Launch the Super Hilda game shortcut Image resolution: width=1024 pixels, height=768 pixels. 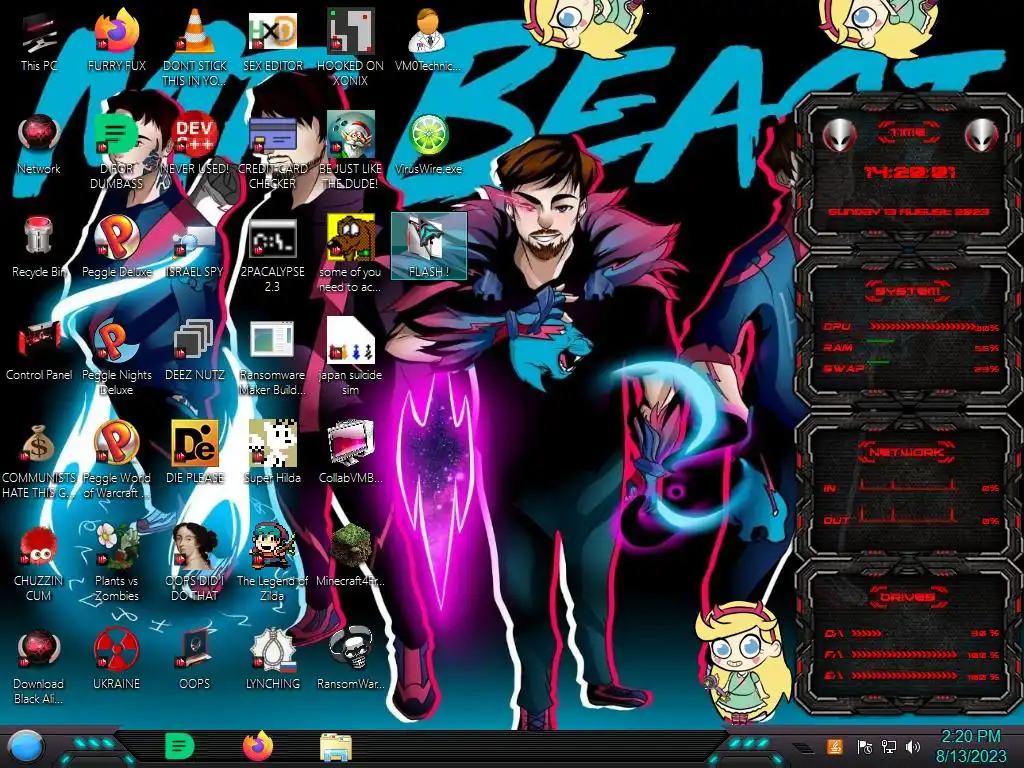[x=272, y=454]
